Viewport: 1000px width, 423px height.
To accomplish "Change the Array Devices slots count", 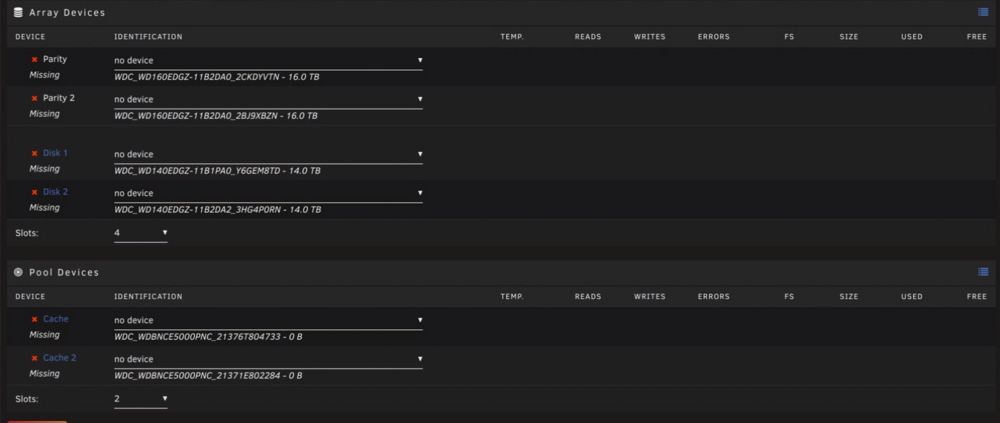I will tap(140, 233).
